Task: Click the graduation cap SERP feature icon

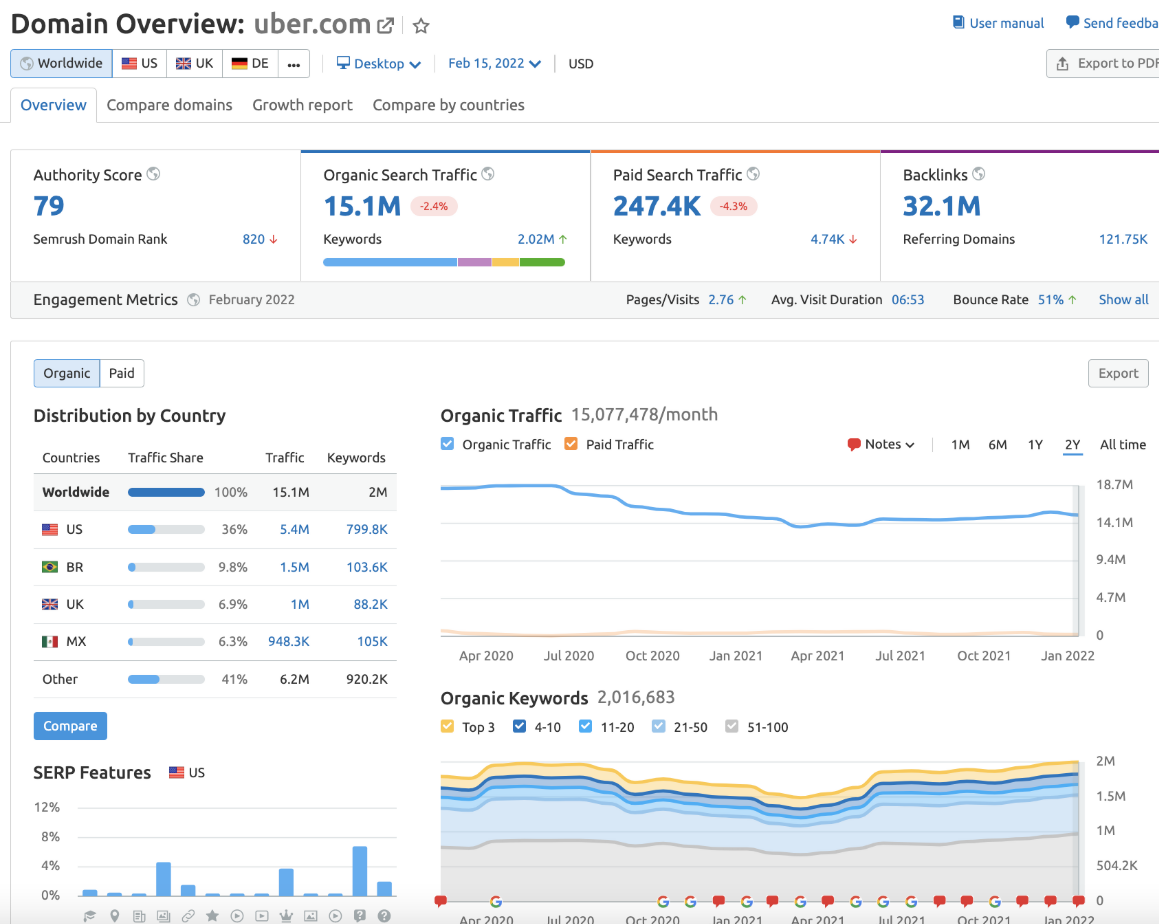Action: (x=89, y=916)
